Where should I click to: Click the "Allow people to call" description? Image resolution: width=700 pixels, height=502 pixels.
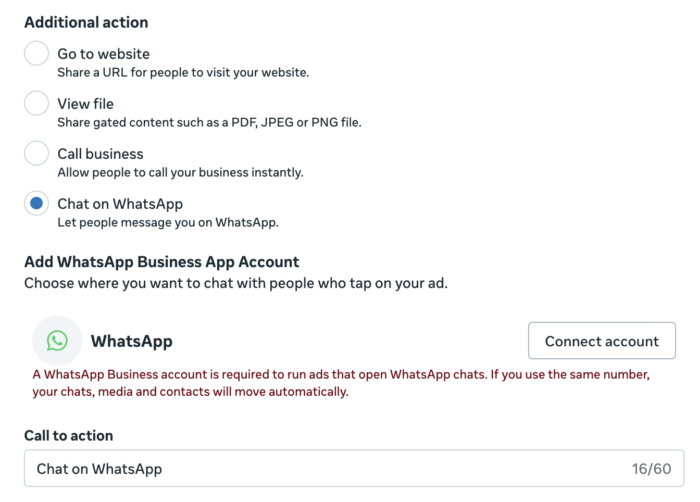180,172
